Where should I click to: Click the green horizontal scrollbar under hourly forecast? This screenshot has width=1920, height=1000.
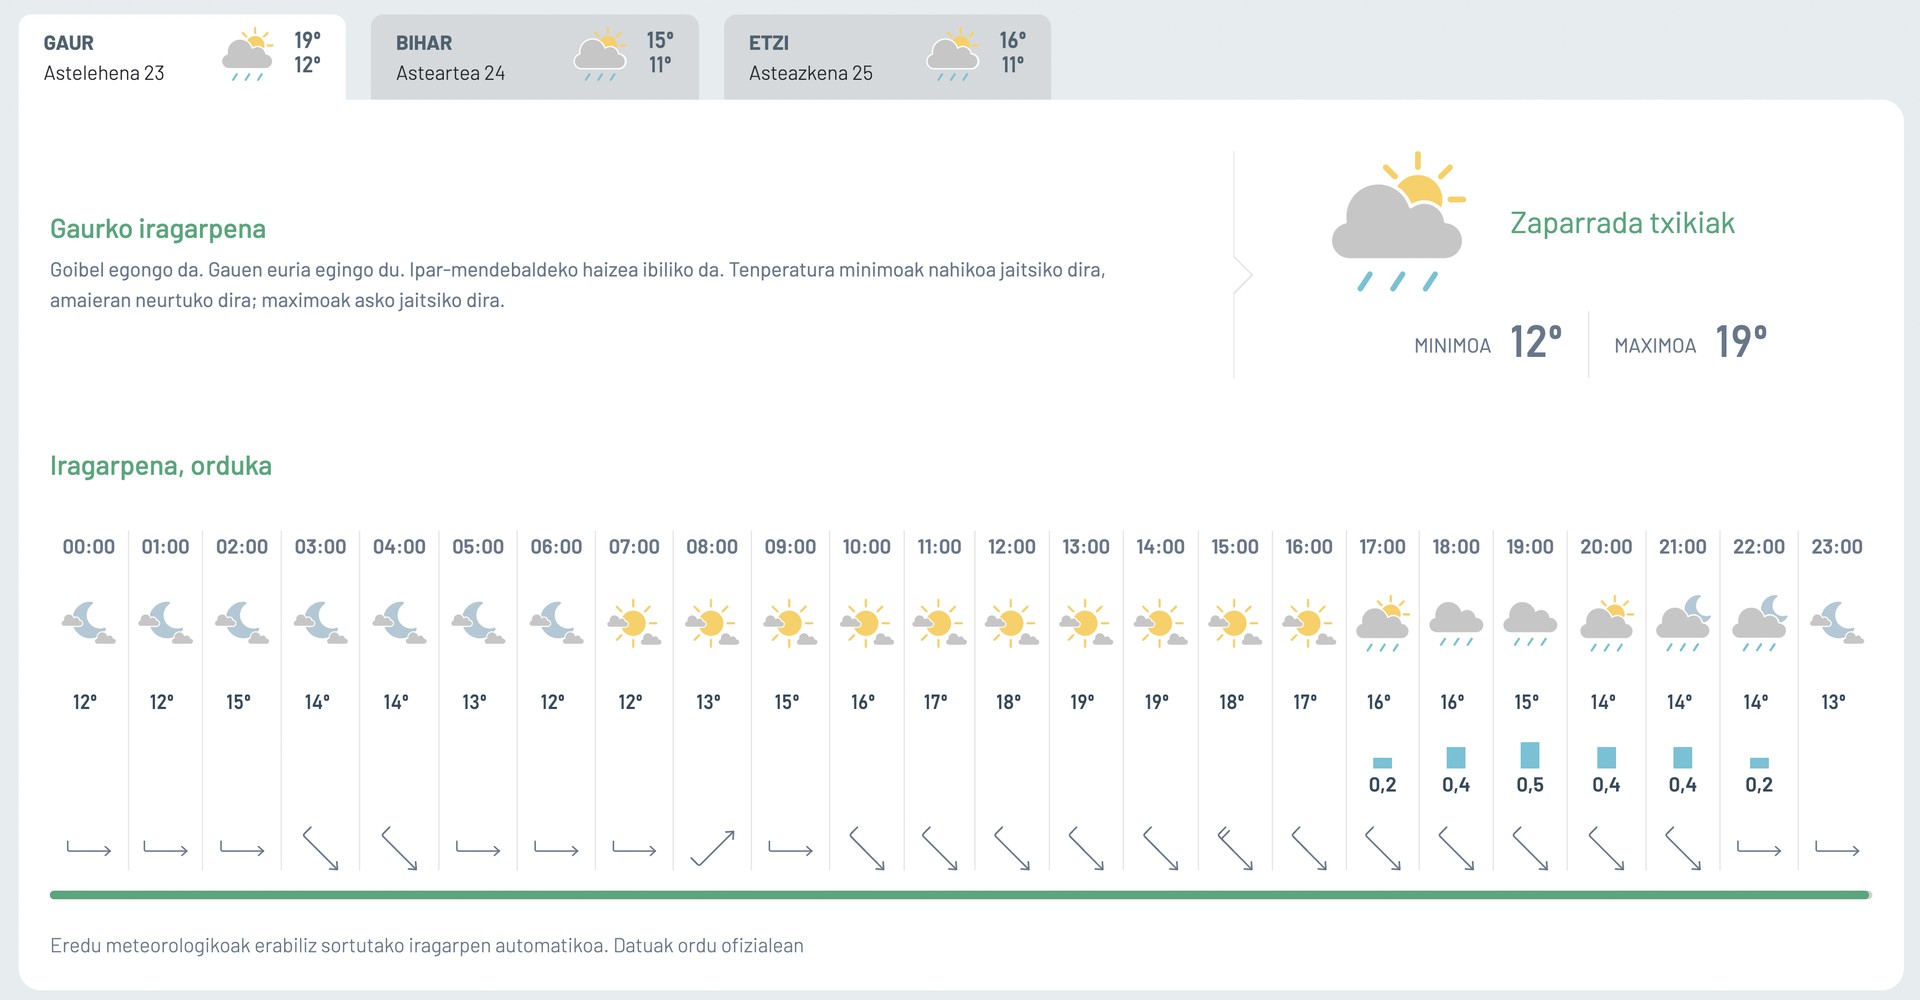click(x=960, y=895)
